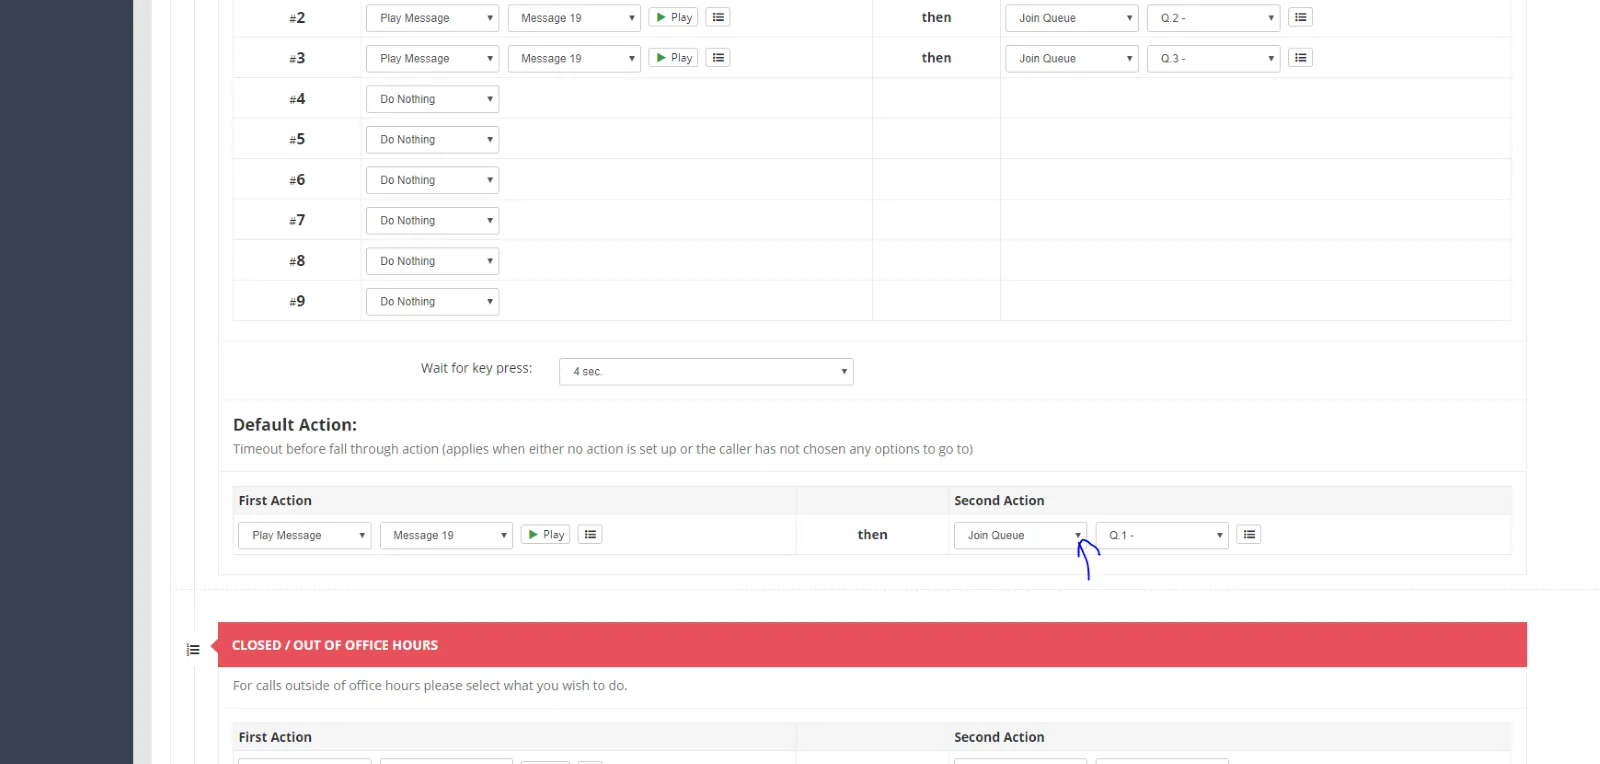The image size is (1600, 764).
Task: Click the Wait for key press label
Action: 476,368
